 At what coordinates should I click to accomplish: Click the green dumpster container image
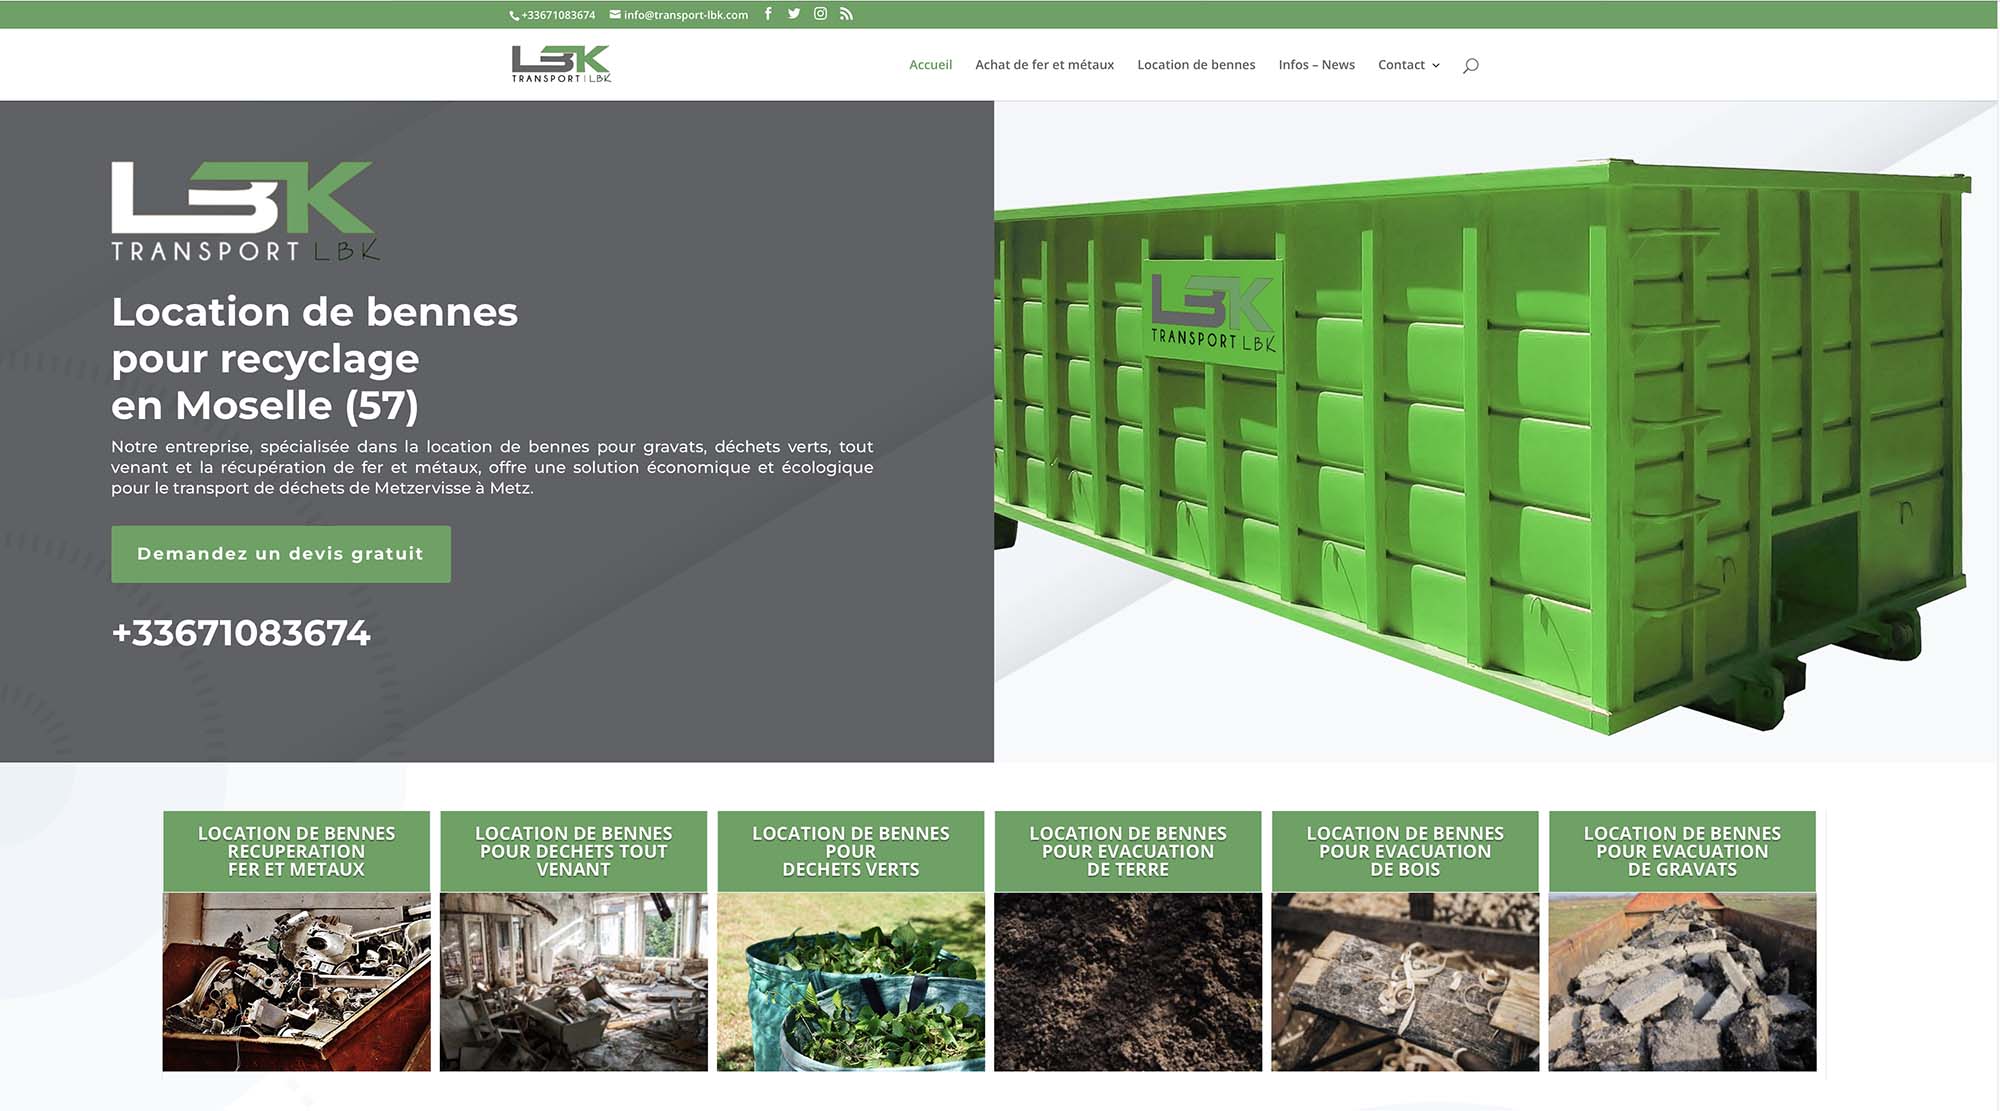pos(1484,445)
